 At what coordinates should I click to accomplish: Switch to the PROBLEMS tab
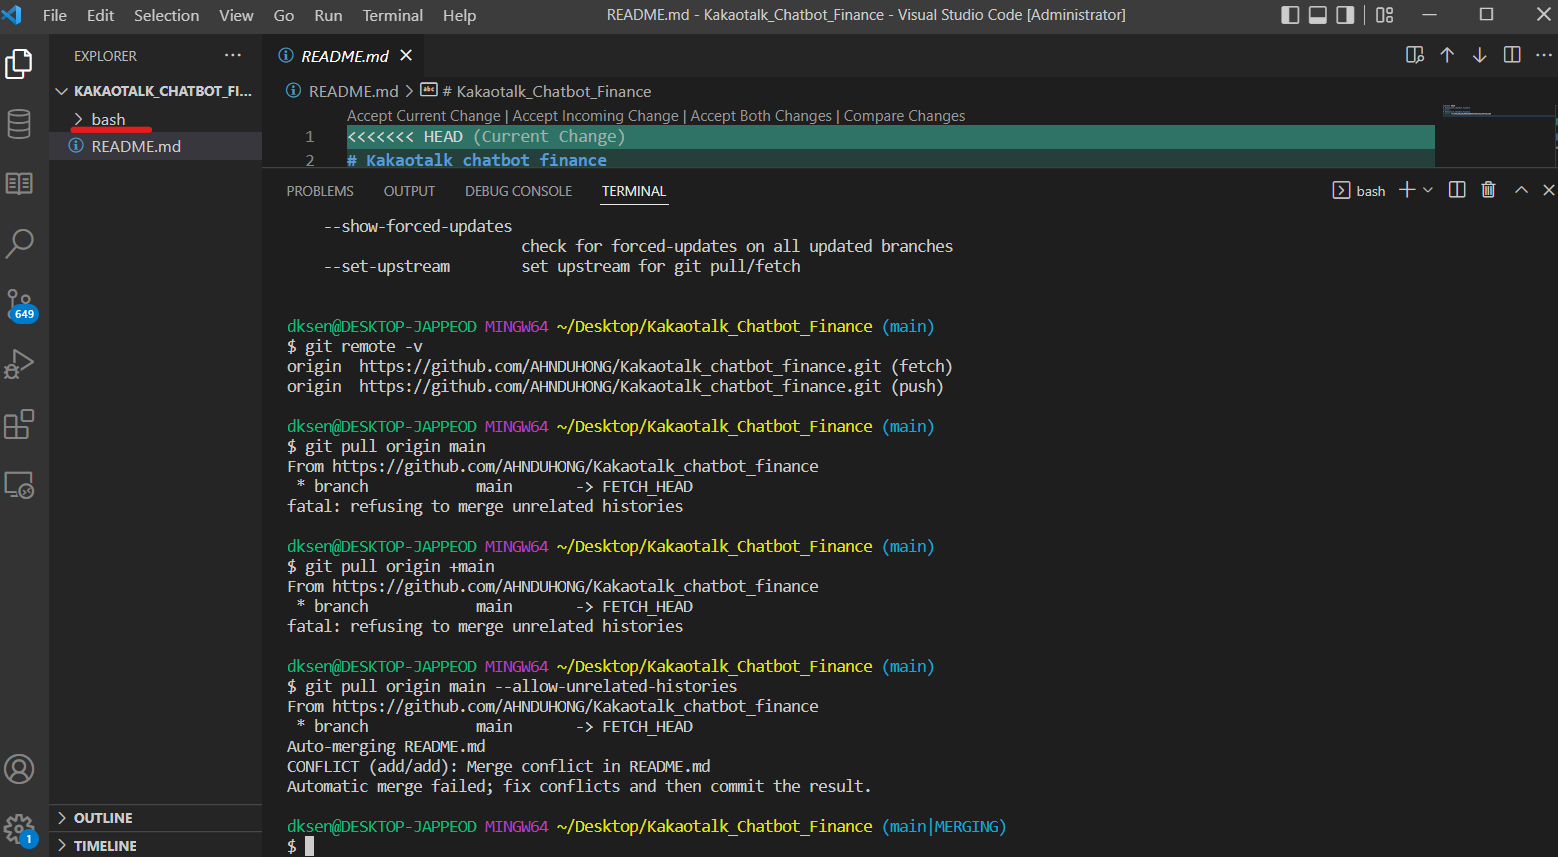[320, 191]
